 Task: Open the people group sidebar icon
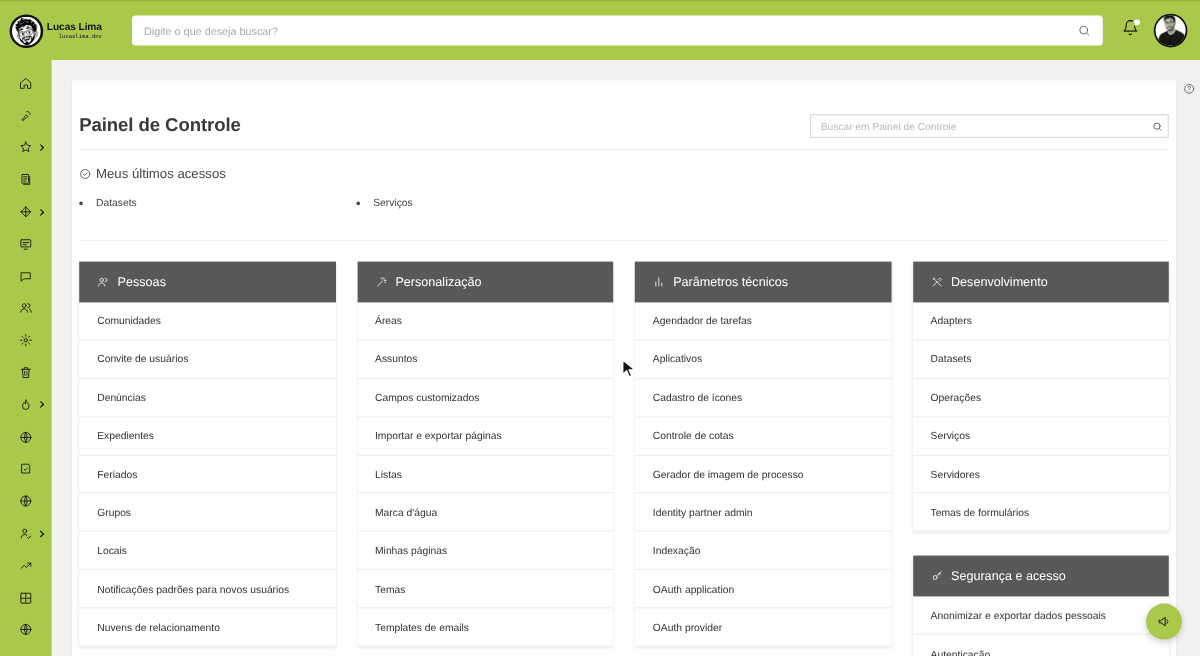26,308
